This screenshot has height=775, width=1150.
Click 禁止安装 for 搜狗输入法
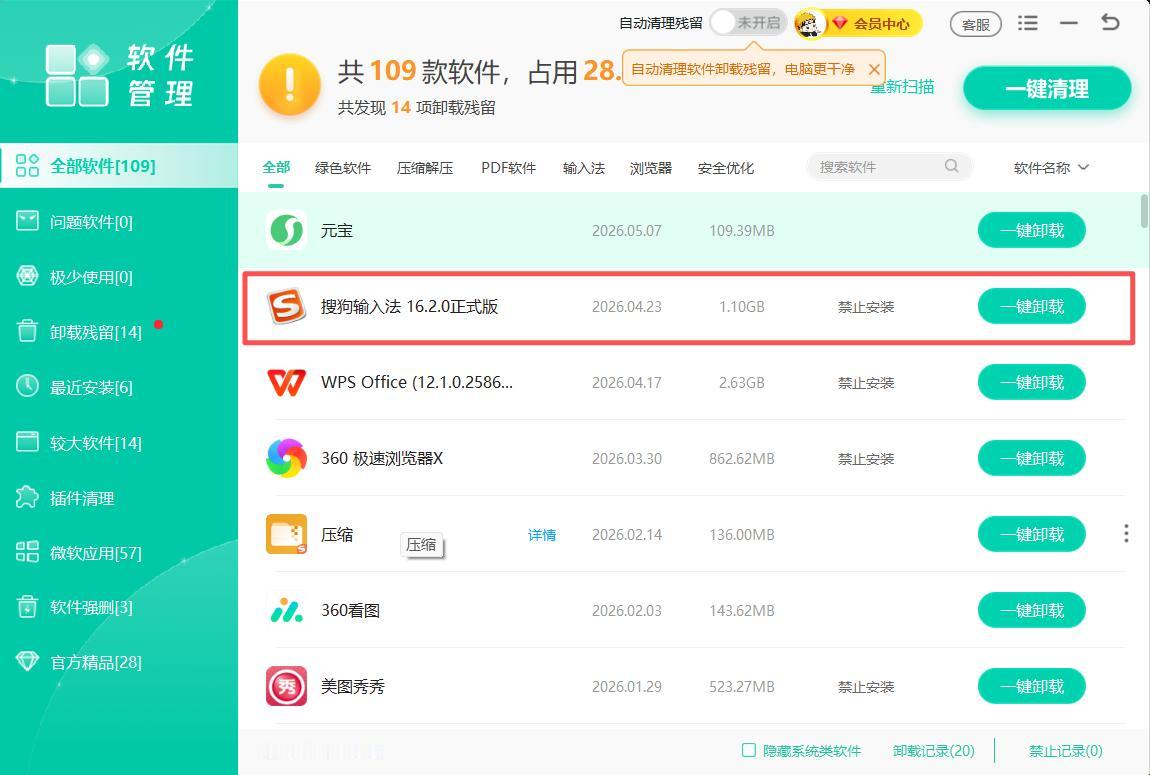[x=866, y=307]
